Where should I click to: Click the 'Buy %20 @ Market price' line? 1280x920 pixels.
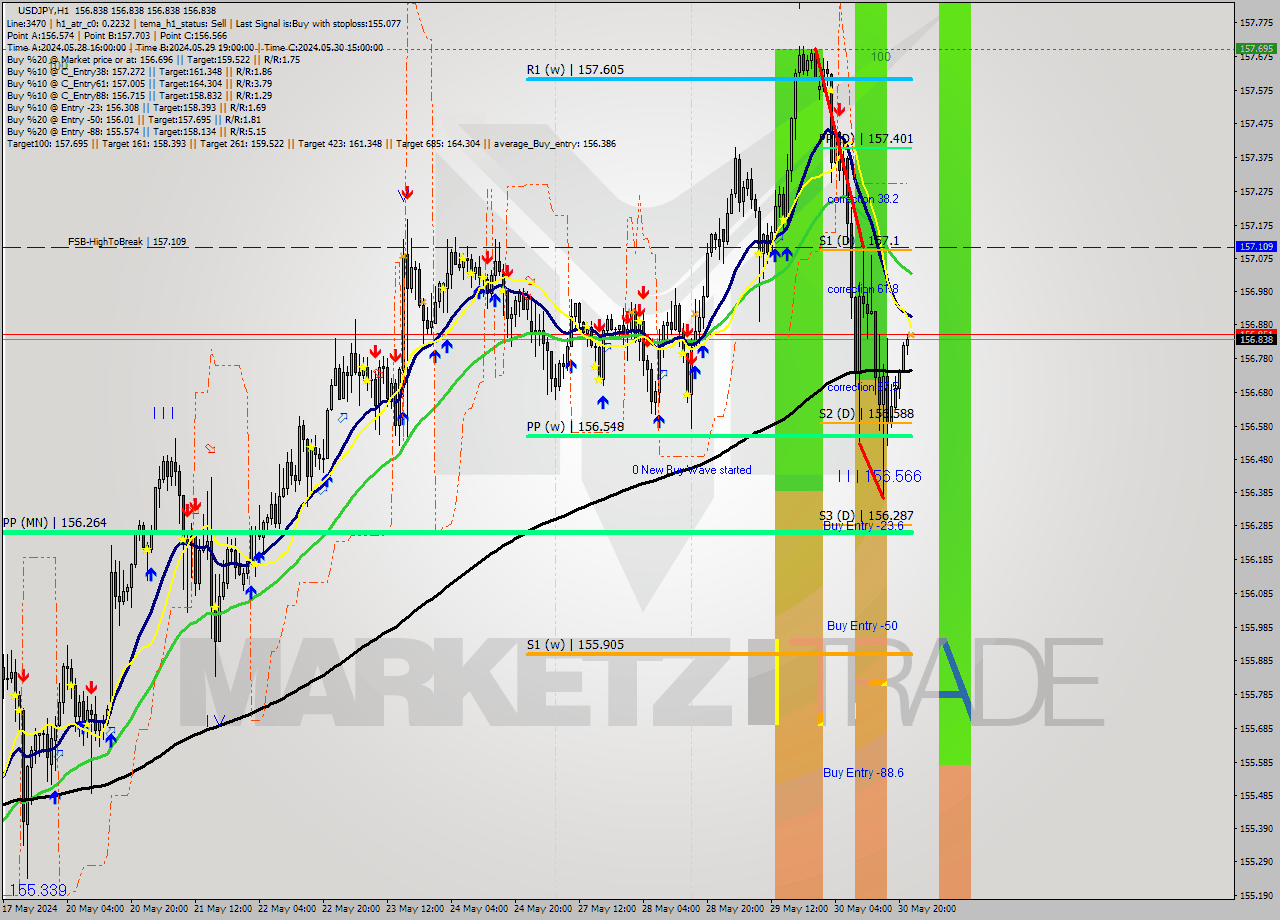[x=152, y=59]
